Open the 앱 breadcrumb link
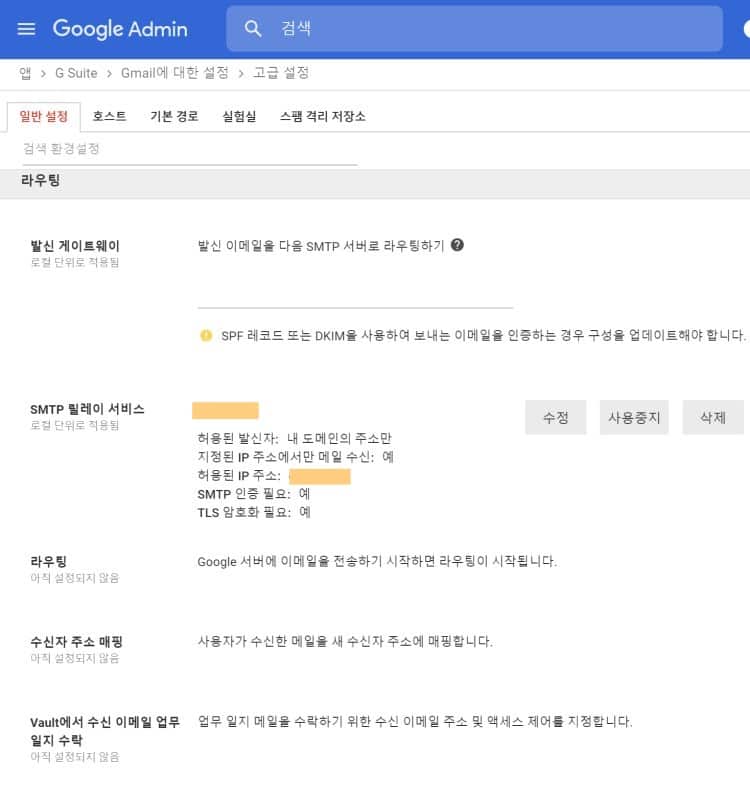The width and height of the screenshot is (750, 797). [25, 73]
